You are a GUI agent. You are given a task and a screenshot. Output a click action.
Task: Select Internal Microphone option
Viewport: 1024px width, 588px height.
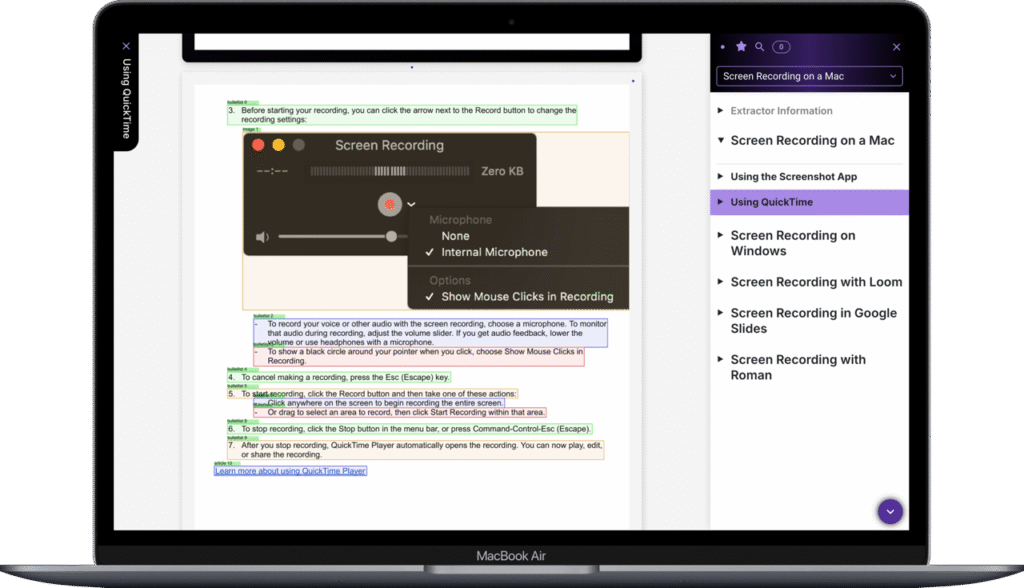(x=494, y=252)
